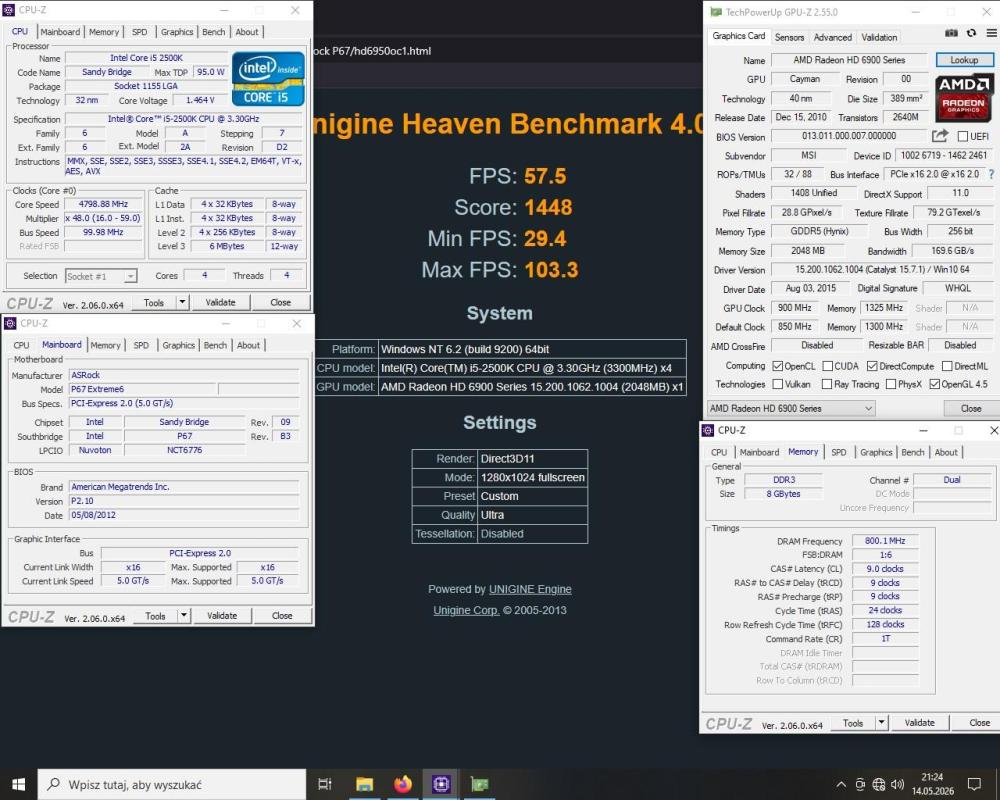Switch to Firefox on the taskbar
This screenshot has width=1000, height=800.
point(403,784)
